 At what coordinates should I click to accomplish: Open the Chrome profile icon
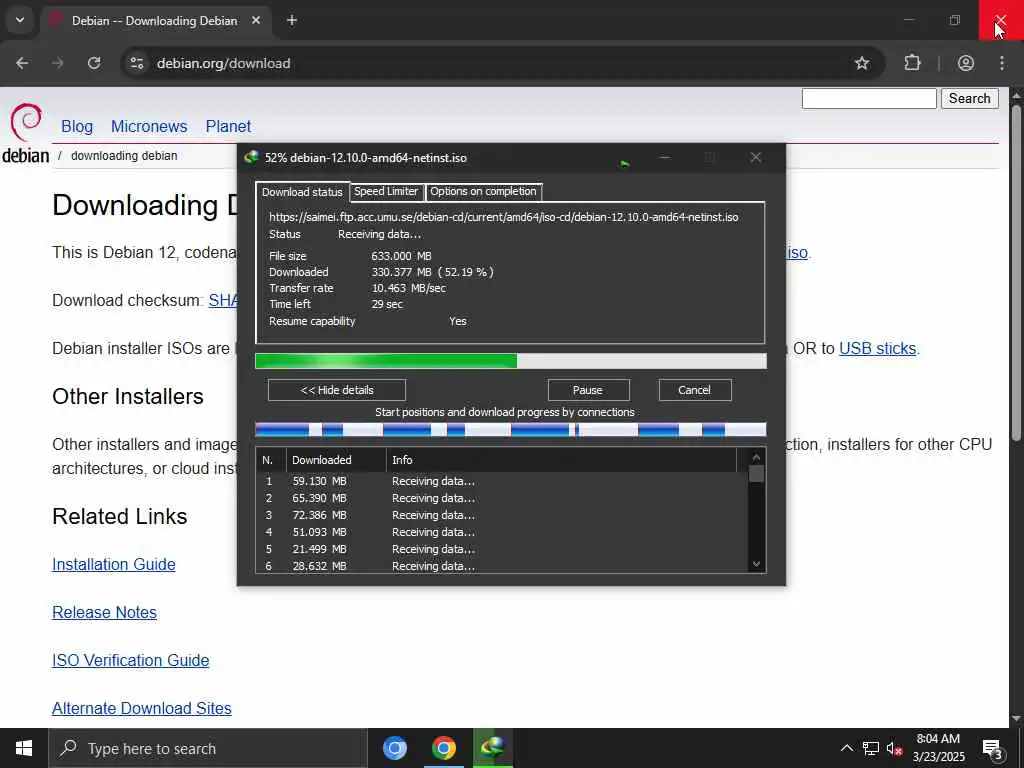pyautogui.click(x=966, y=63)
